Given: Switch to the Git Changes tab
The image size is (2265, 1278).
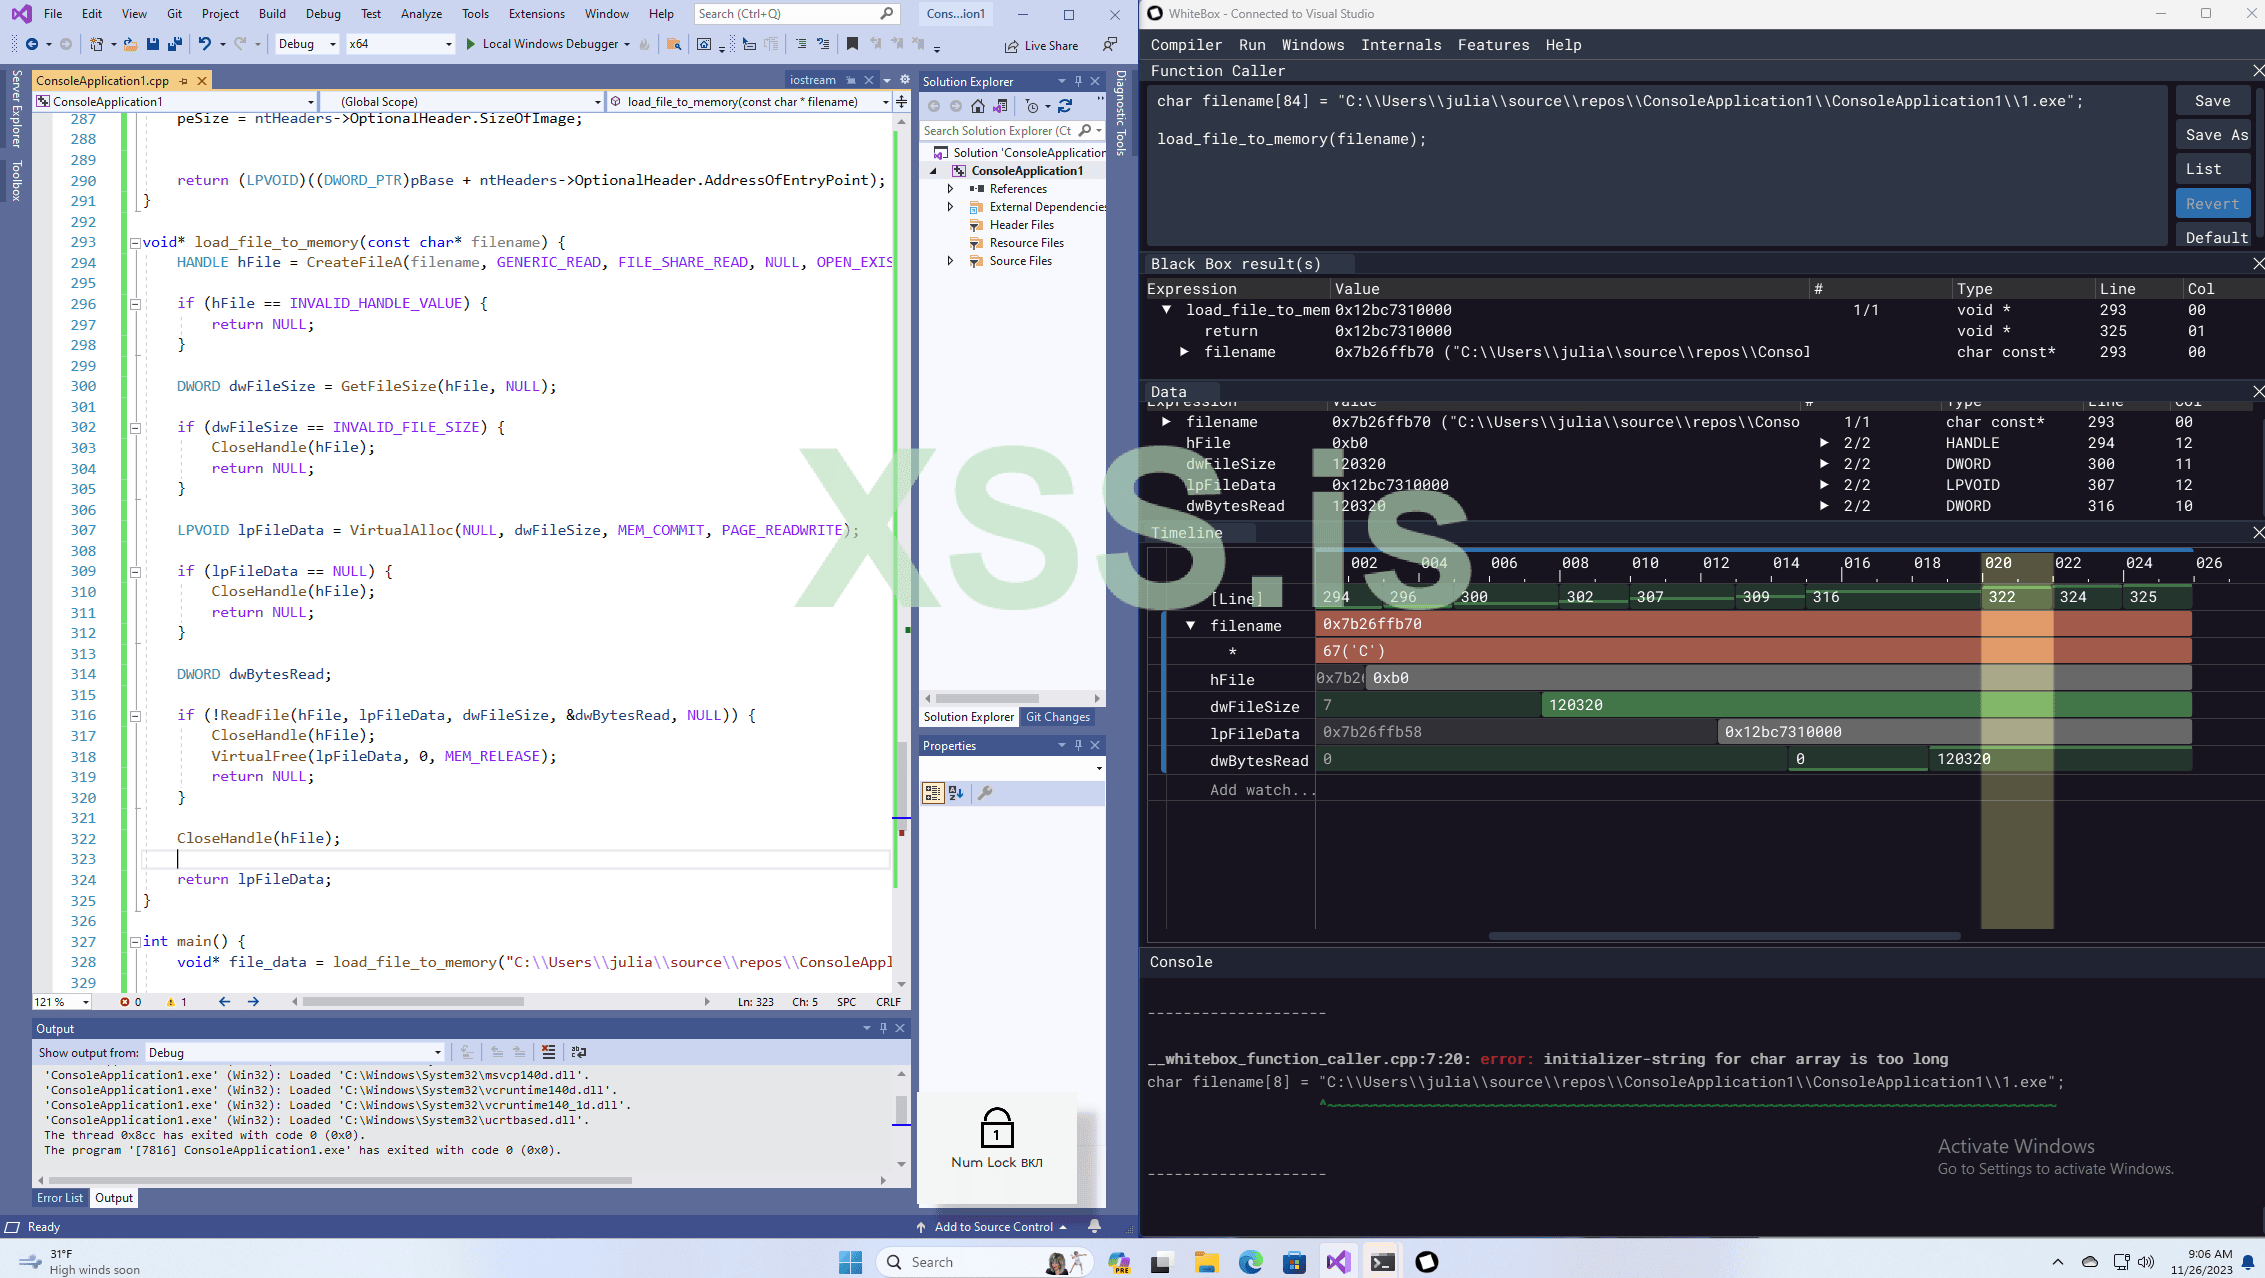Looking at the screenshot, I should click(x=1057, y=717).
